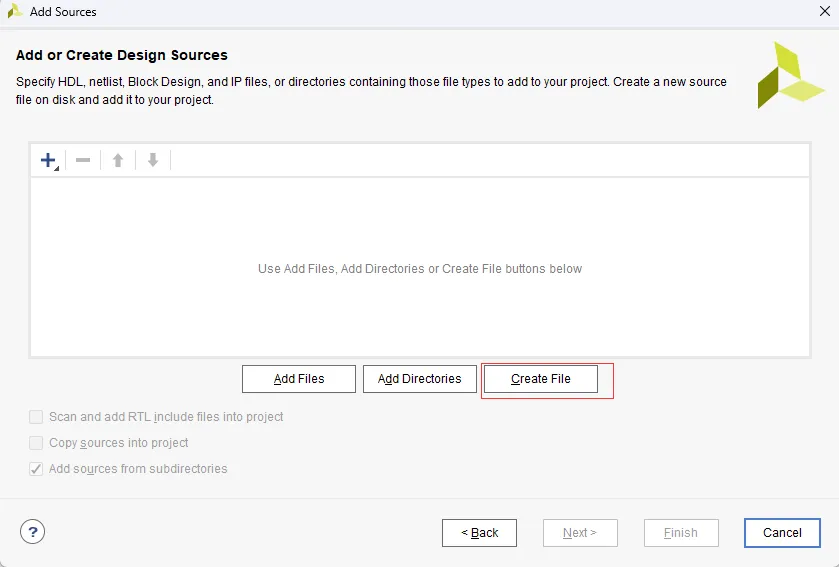Uncheck Add sources from subdirectories

click(x=36, y=469)
